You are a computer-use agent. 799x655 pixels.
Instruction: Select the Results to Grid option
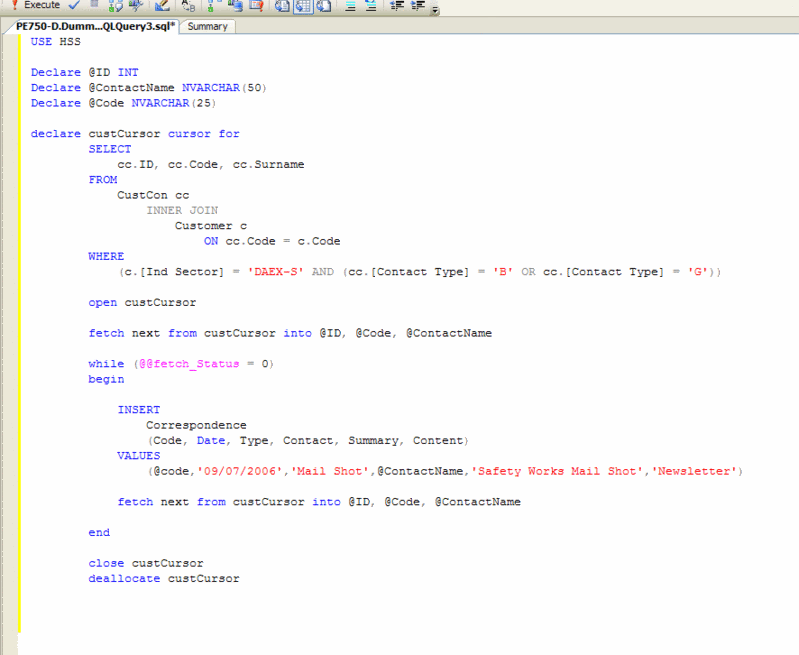coord(303,5)
